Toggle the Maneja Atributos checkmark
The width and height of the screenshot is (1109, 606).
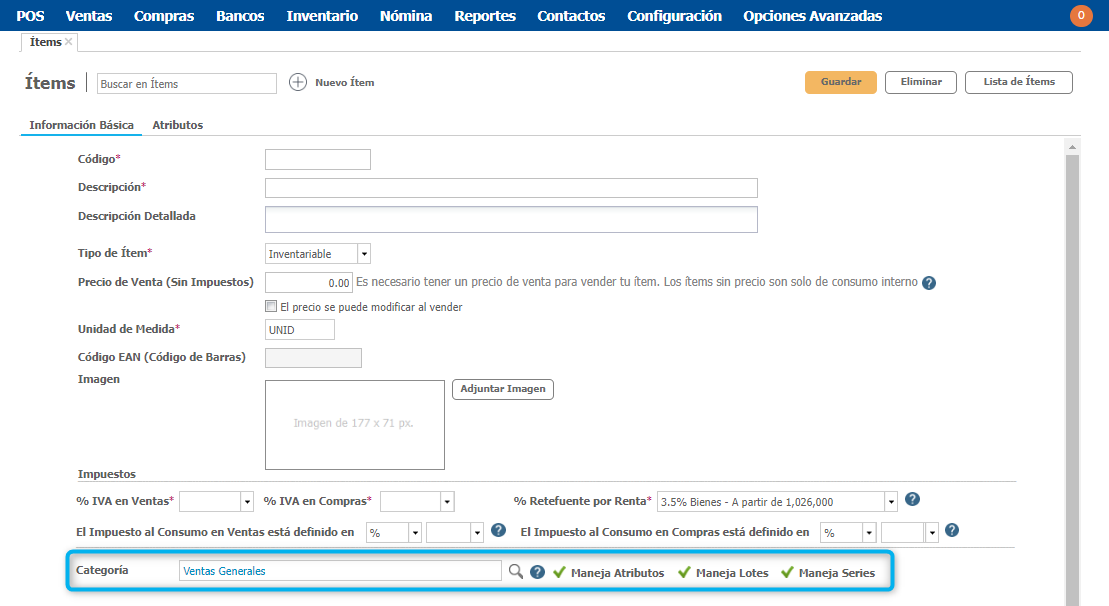560,573
